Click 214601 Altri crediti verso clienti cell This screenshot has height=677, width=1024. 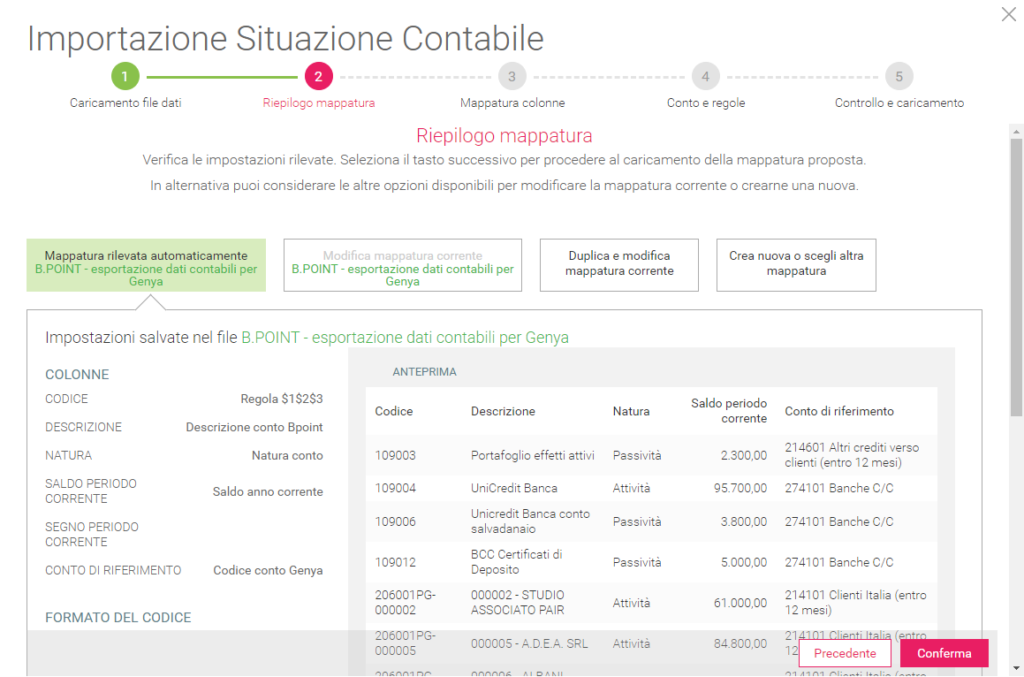point(852,455)
